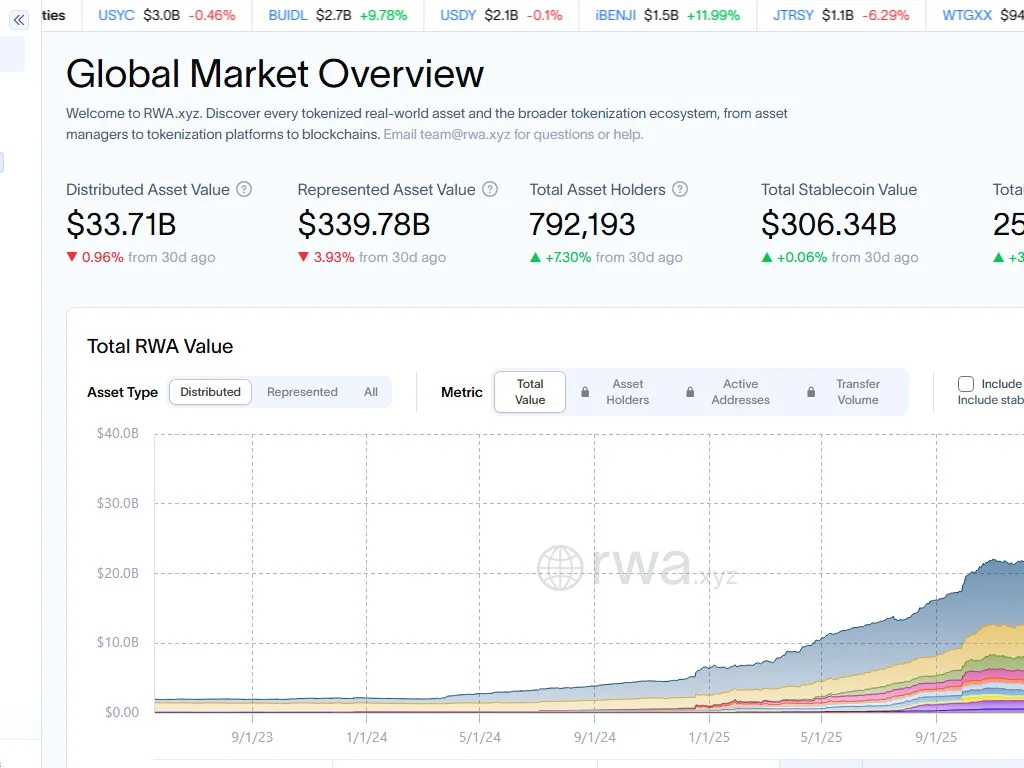
Task: Choose the Asset Holders metric
Action: tap(627, 392)
